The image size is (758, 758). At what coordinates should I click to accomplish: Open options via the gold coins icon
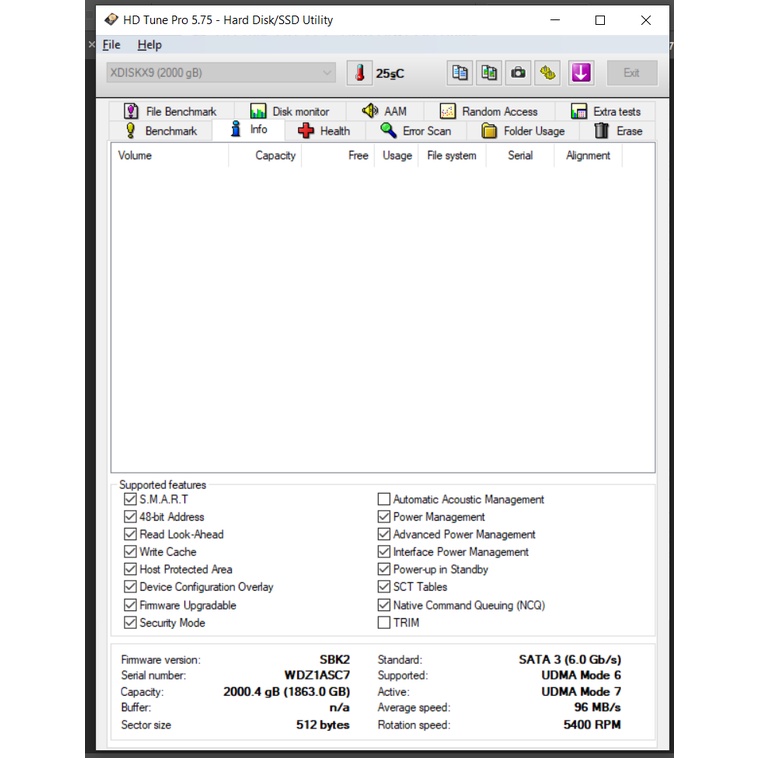pyautogui.click(x=547, y=73)
